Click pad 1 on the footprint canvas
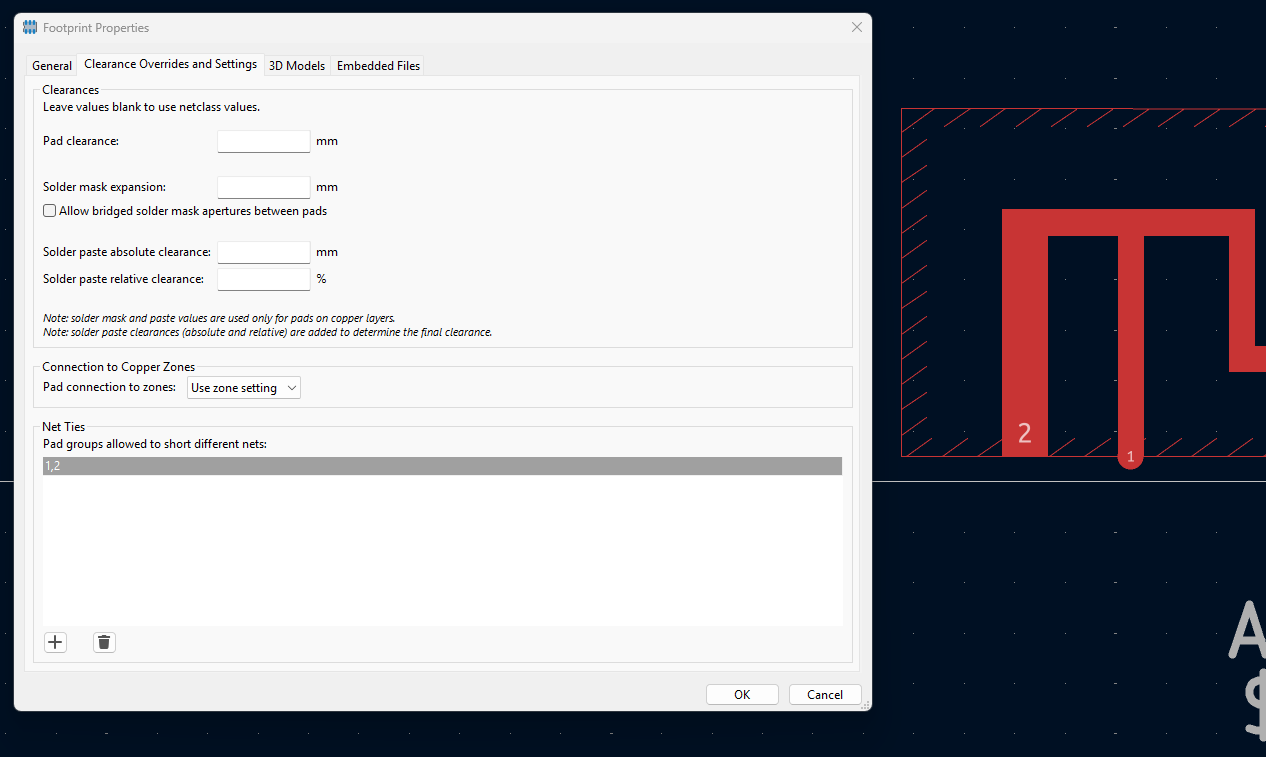 [1131, 456]
